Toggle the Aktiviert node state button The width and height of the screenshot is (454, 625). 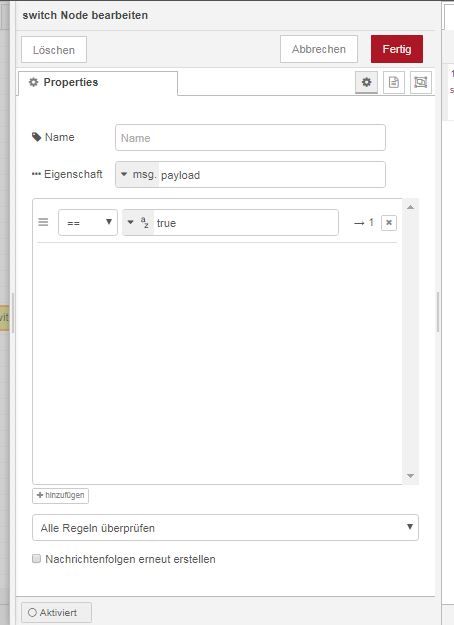[56, 613]
